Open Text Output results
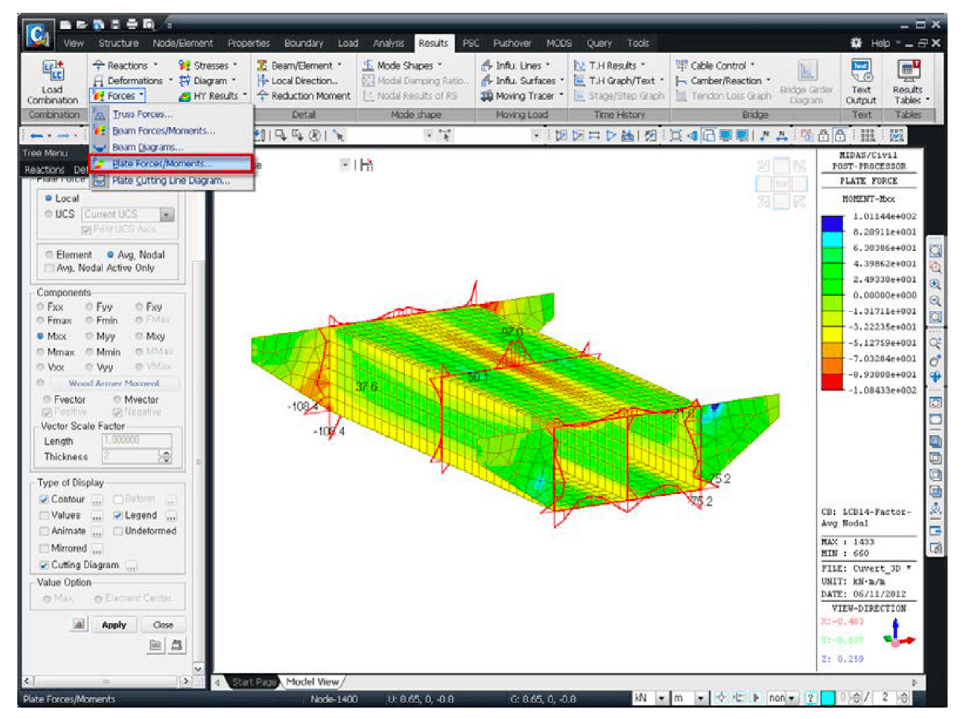 point(861,82)
